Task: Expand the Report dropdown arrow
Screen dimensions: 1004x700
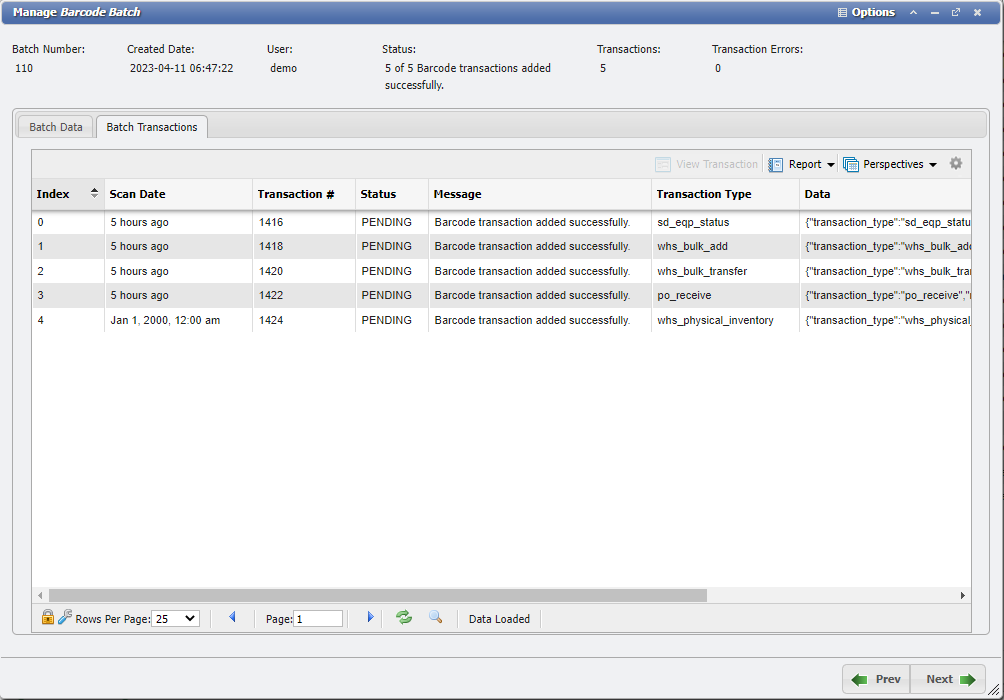Action: (832, 163)
